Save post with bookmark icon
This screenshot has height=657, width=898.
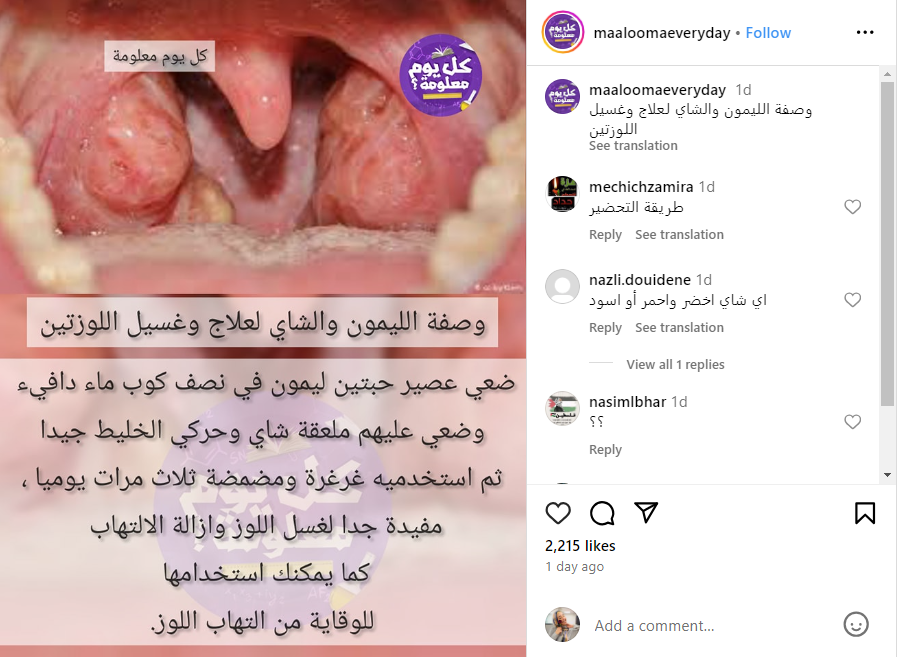pos(865,513)
